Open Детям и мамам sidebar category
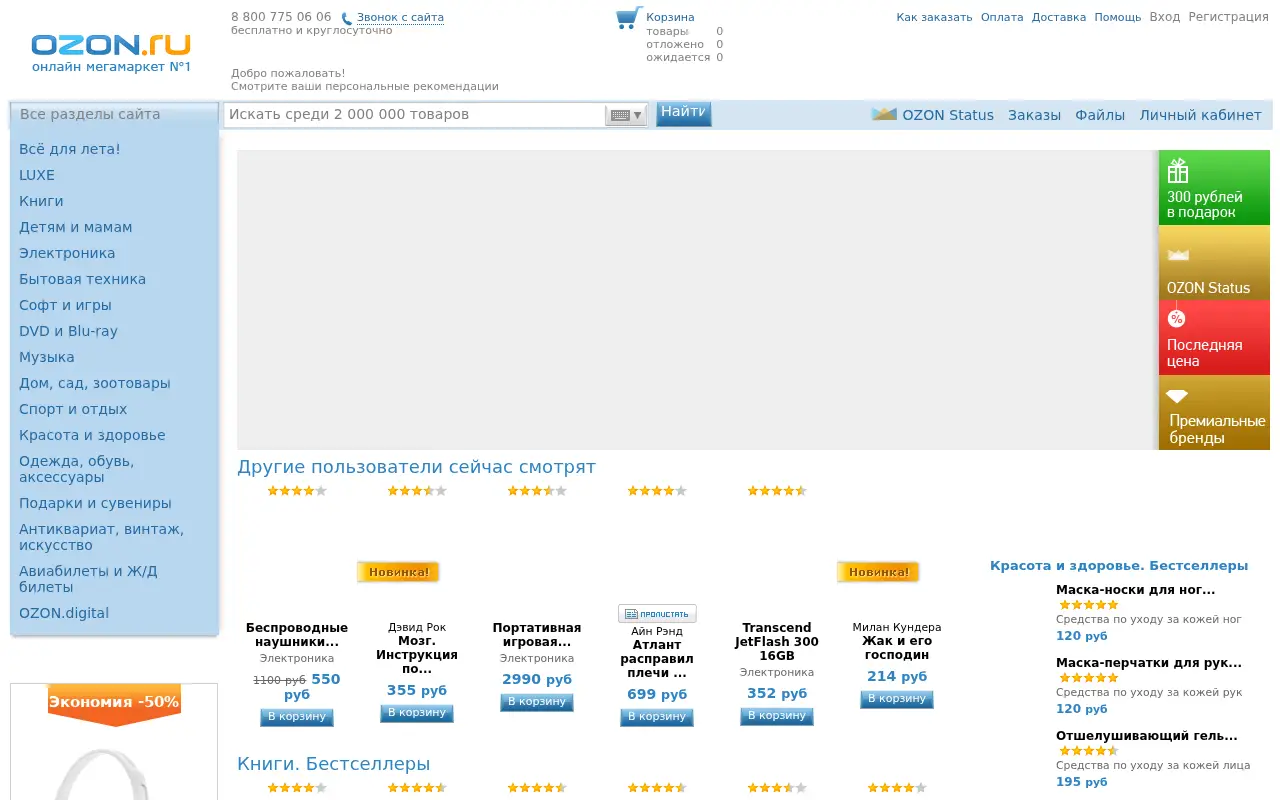1280x800 pixels. 75,227
